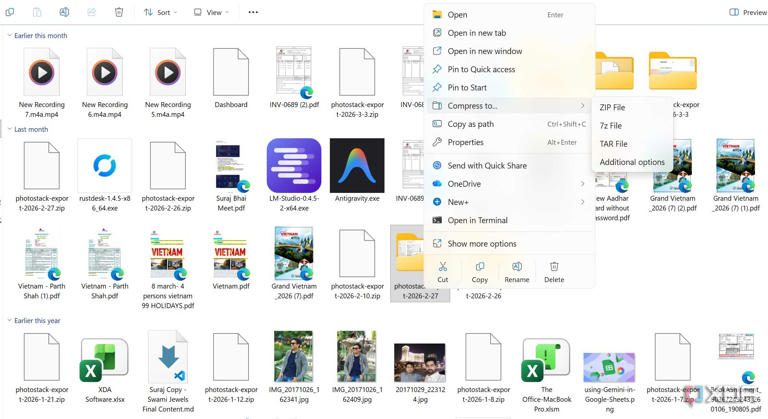Image resolution: width=768 pixels, height=419 pixels.
Task: Select TAR File compression option
Action: point(632,144)
